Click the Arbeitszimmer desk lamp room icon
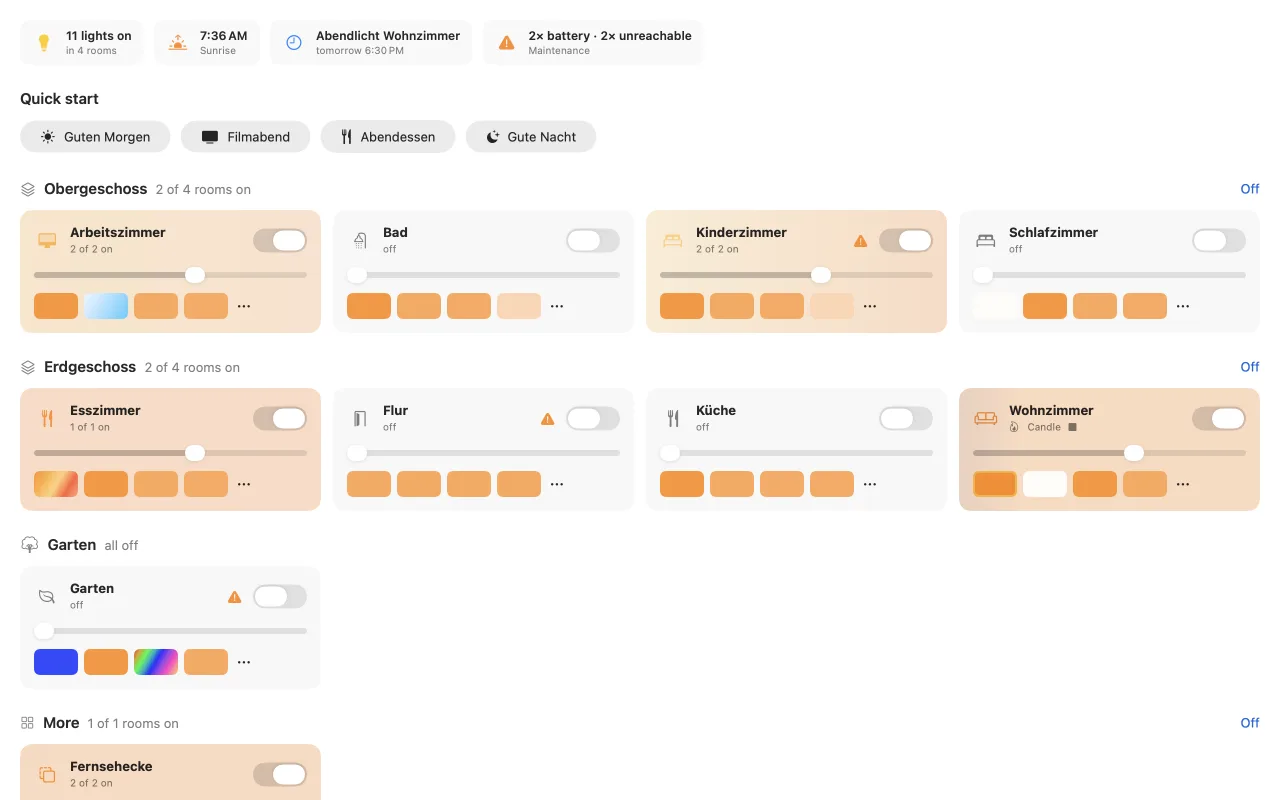This screenshot has width=1280, height=800. [47, 240]
